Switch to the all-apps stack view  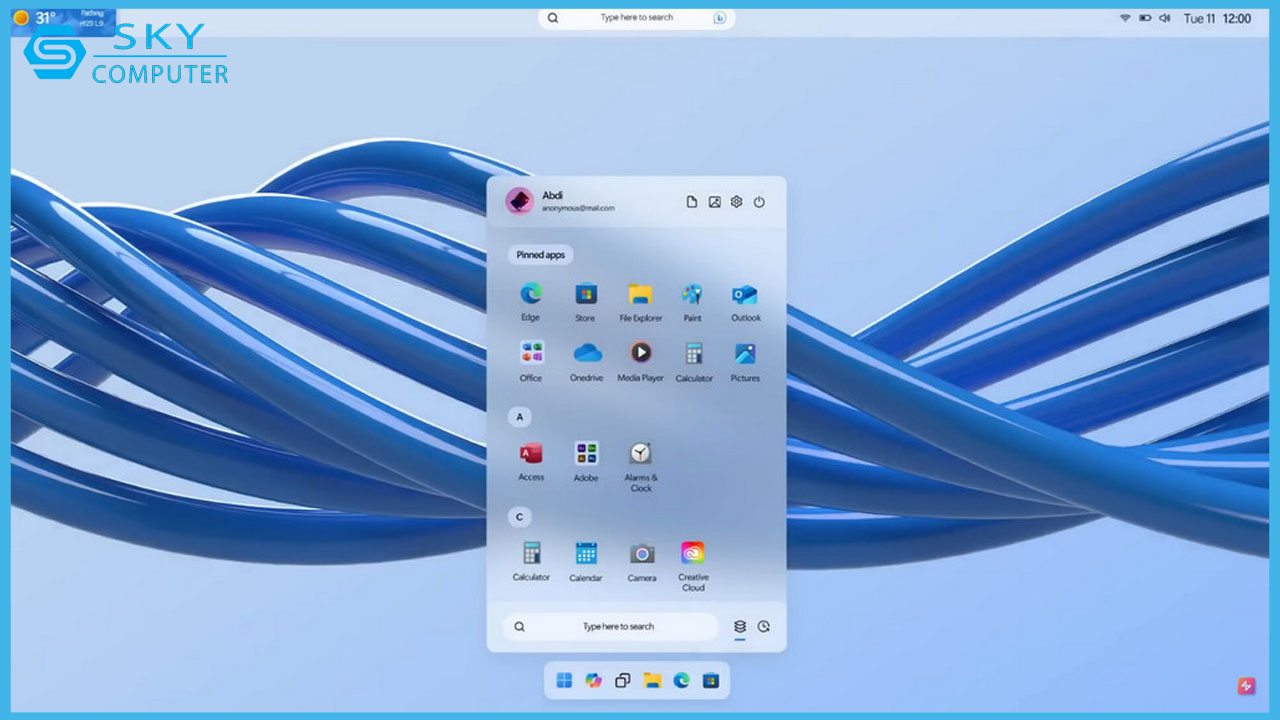click(x=740, y=626)
